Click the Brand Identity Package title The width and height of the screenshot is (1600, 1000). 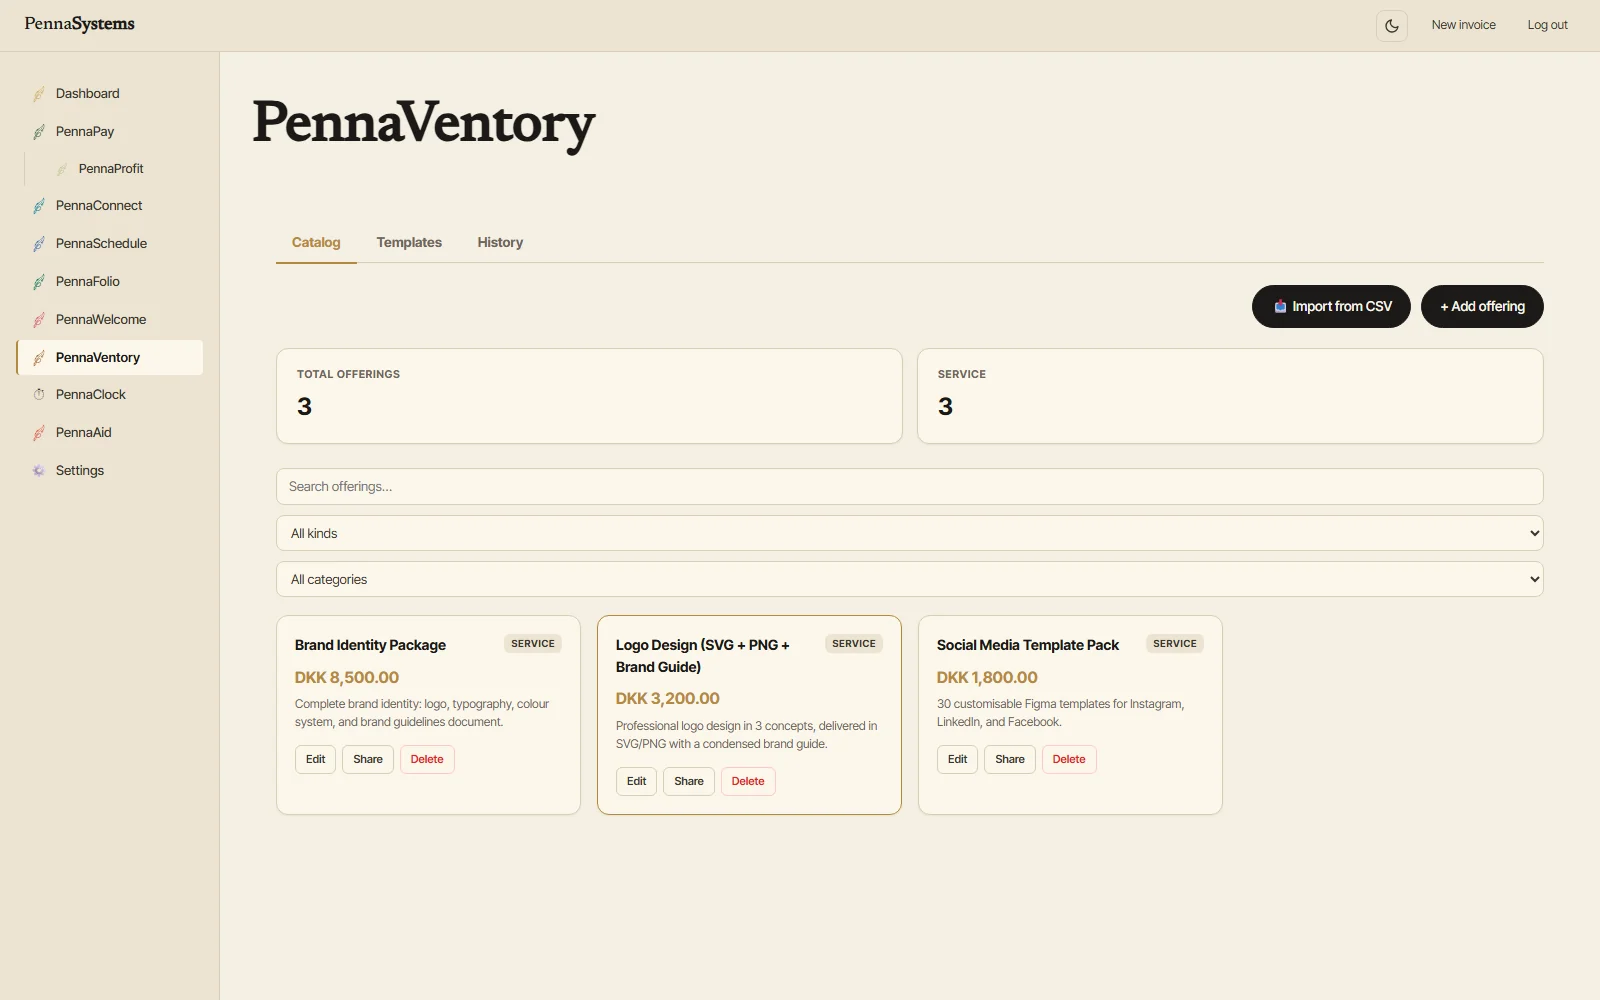tap(370, 646)
